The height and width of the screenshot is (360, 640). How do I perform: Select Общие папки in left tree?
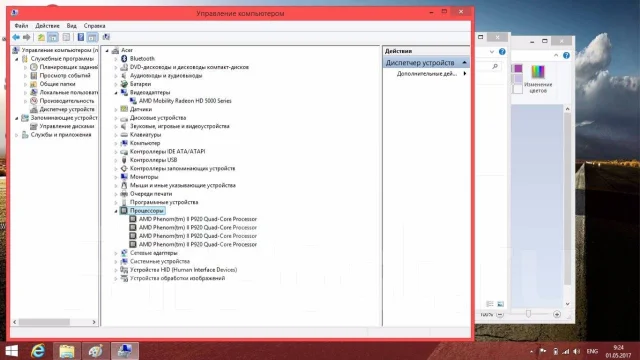[57, 84]
